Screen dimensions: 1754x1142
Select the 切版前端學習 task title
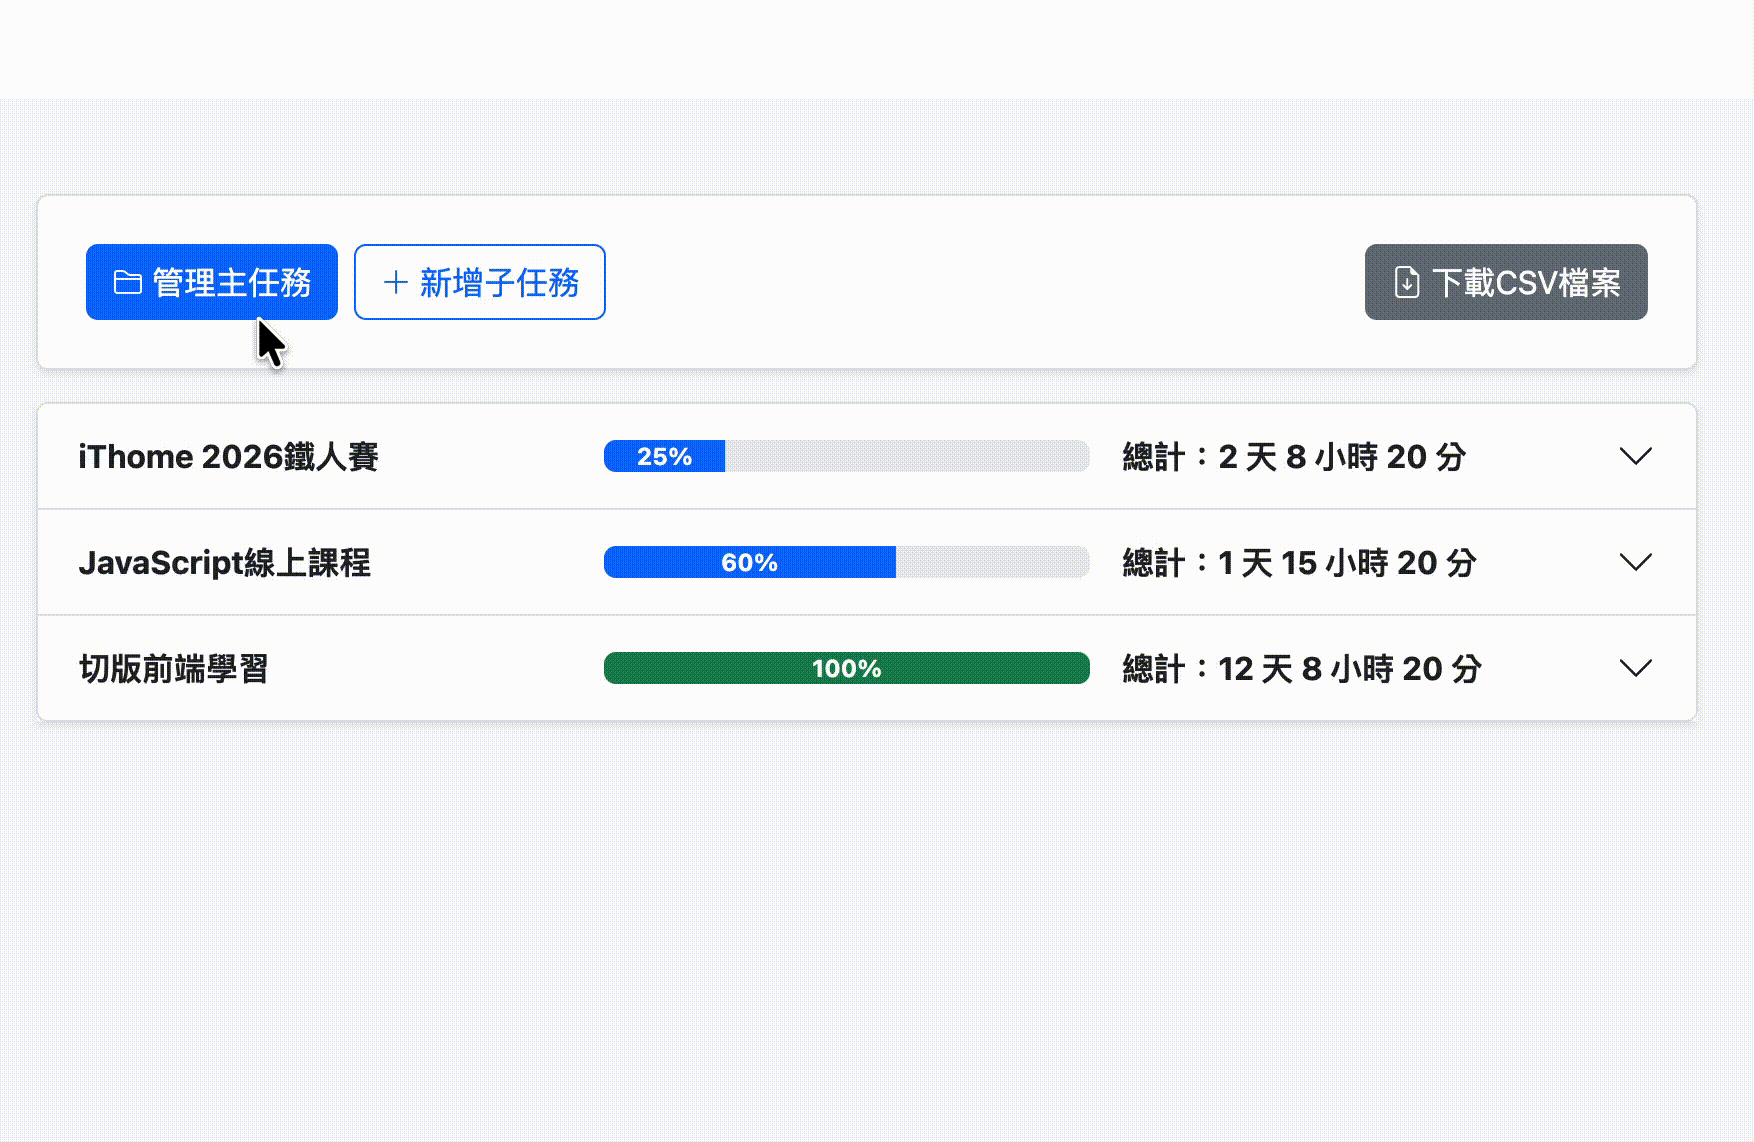coord(174,669)
